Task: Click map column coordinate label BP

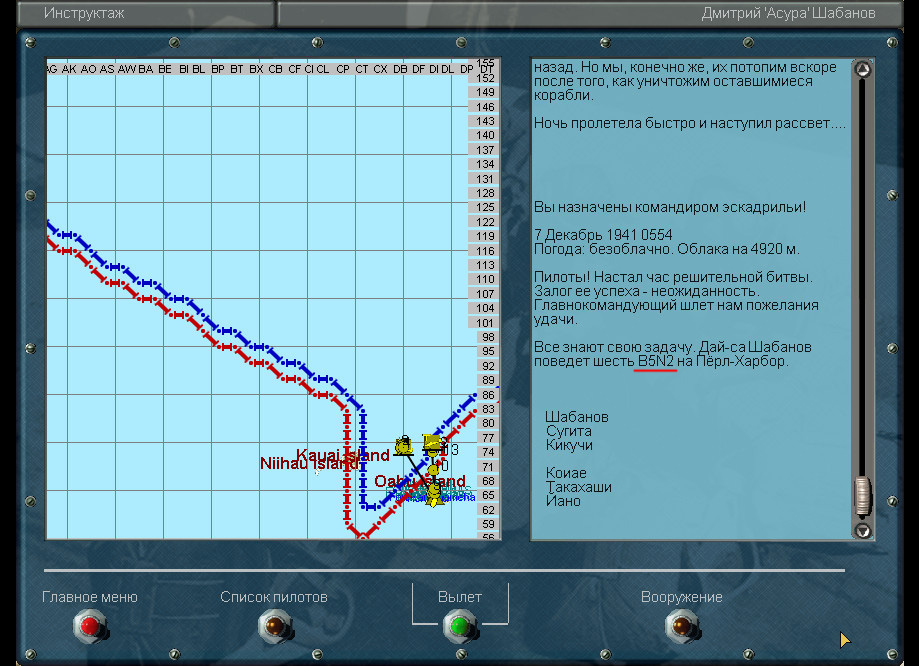Action: click(x=217, y=69)
